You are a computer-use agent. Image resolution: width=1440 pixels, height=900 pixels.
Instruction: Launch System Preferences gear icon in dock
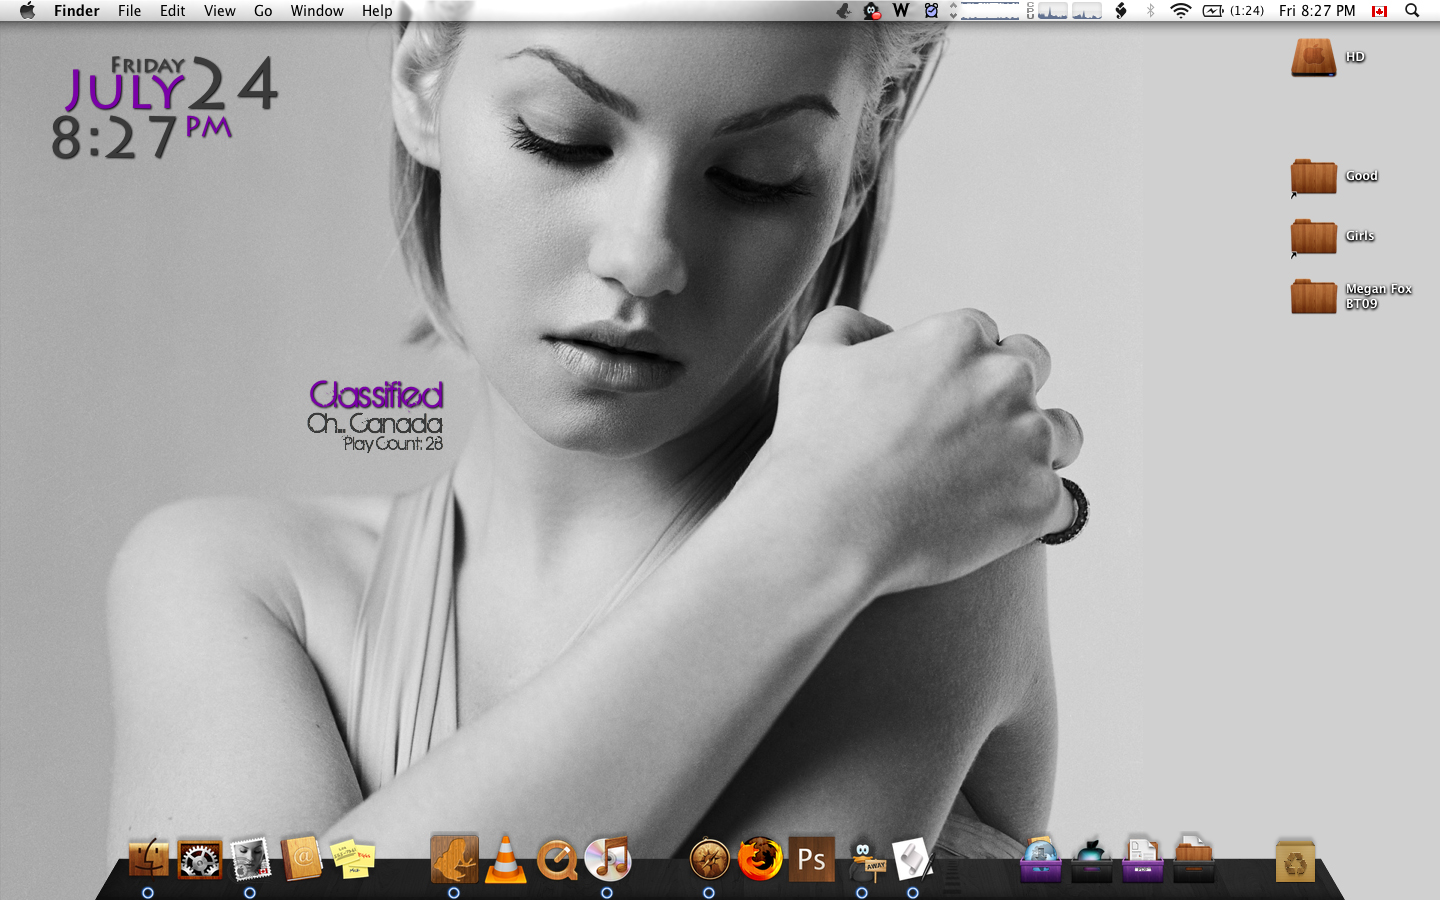(x=199, y=859)
